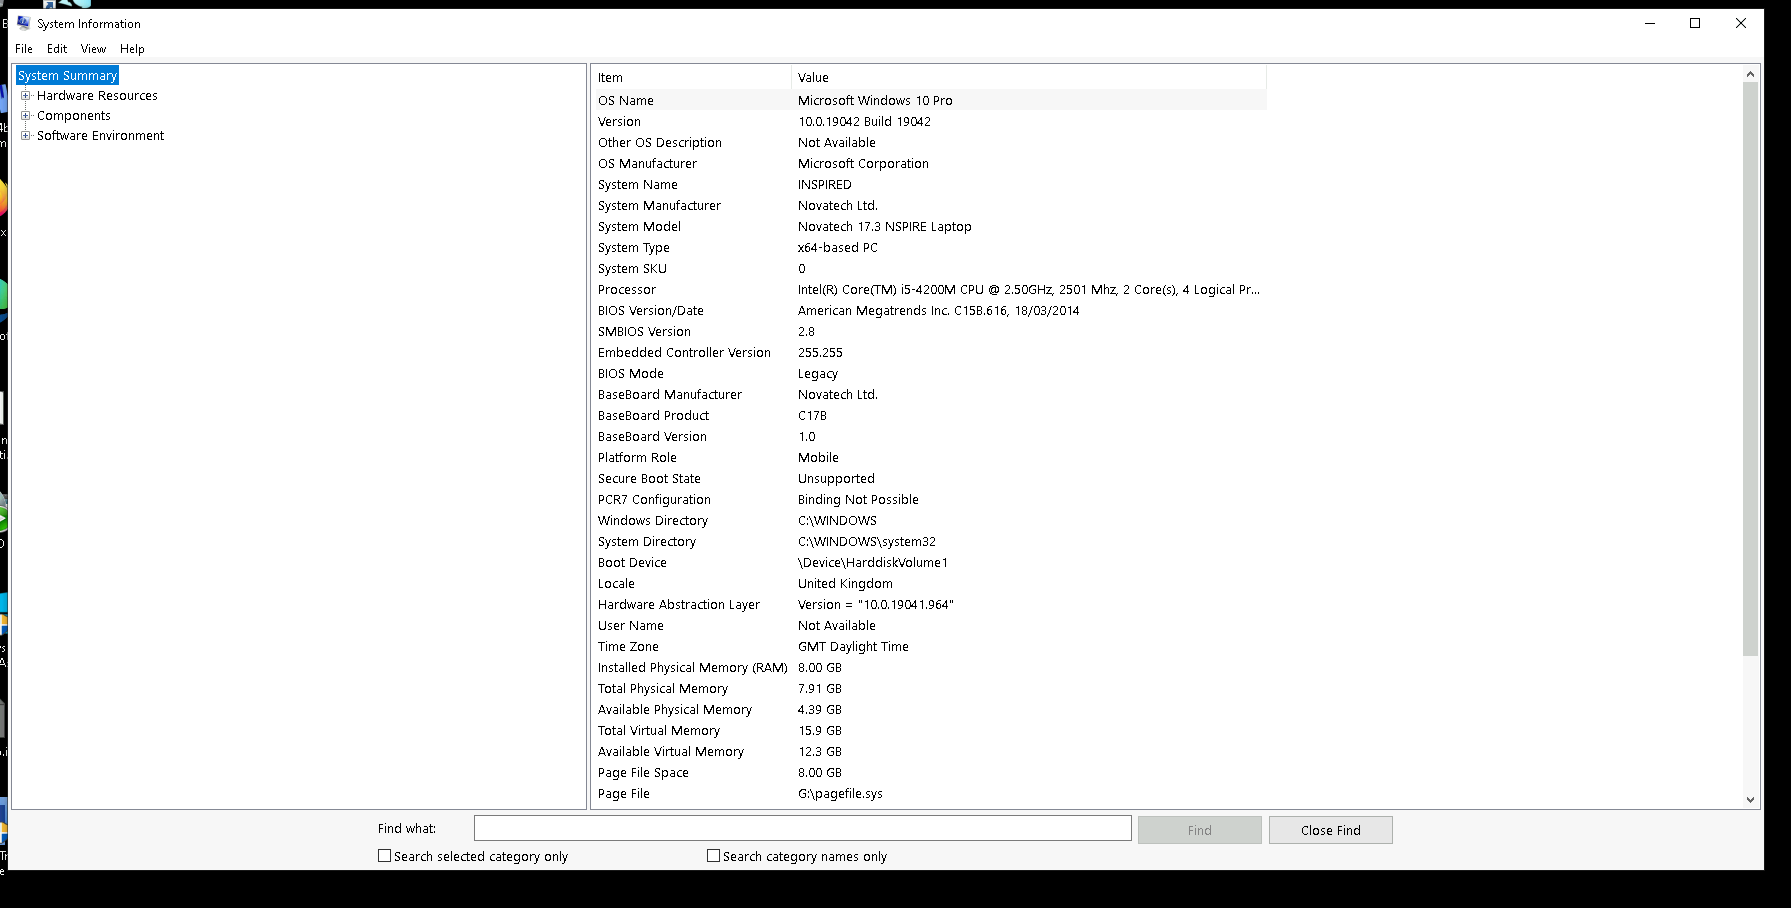Select the Software Environment tree item
The image size is (1791, 908).
point(100,136)
